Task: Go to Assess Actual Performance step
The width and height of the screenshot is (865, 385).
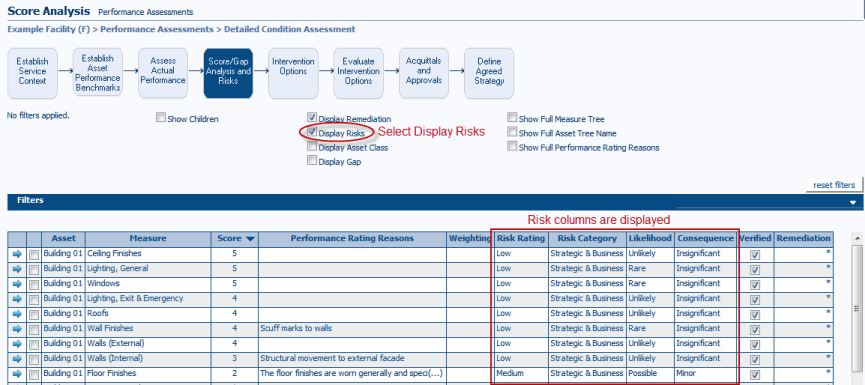Action: coord(163,73)
